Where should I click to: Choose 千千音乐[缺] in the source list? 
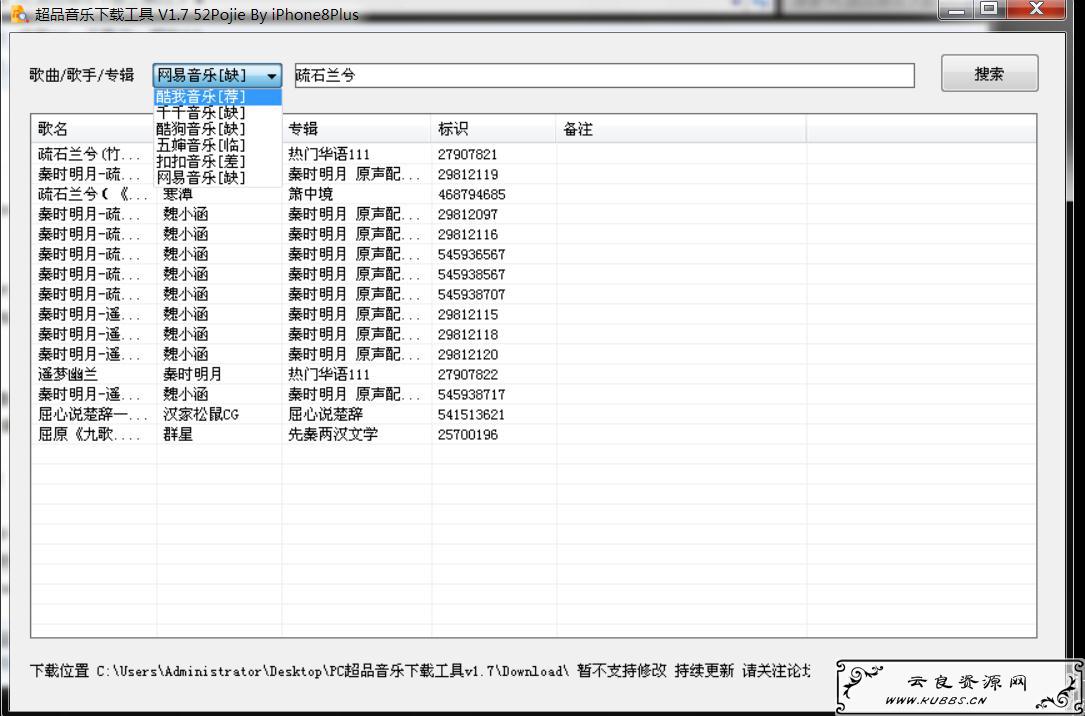217,112
